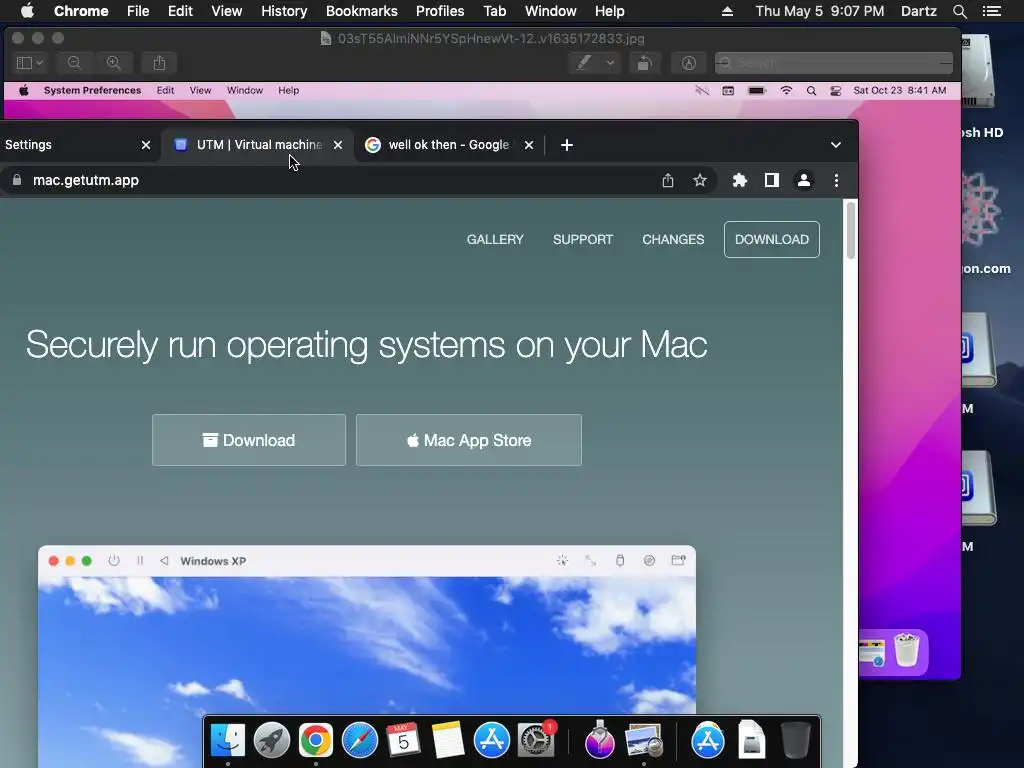Viewport: 1024px width, 768px height.
Task: View CHANGES on the UTM site
Action: [673, 240]
